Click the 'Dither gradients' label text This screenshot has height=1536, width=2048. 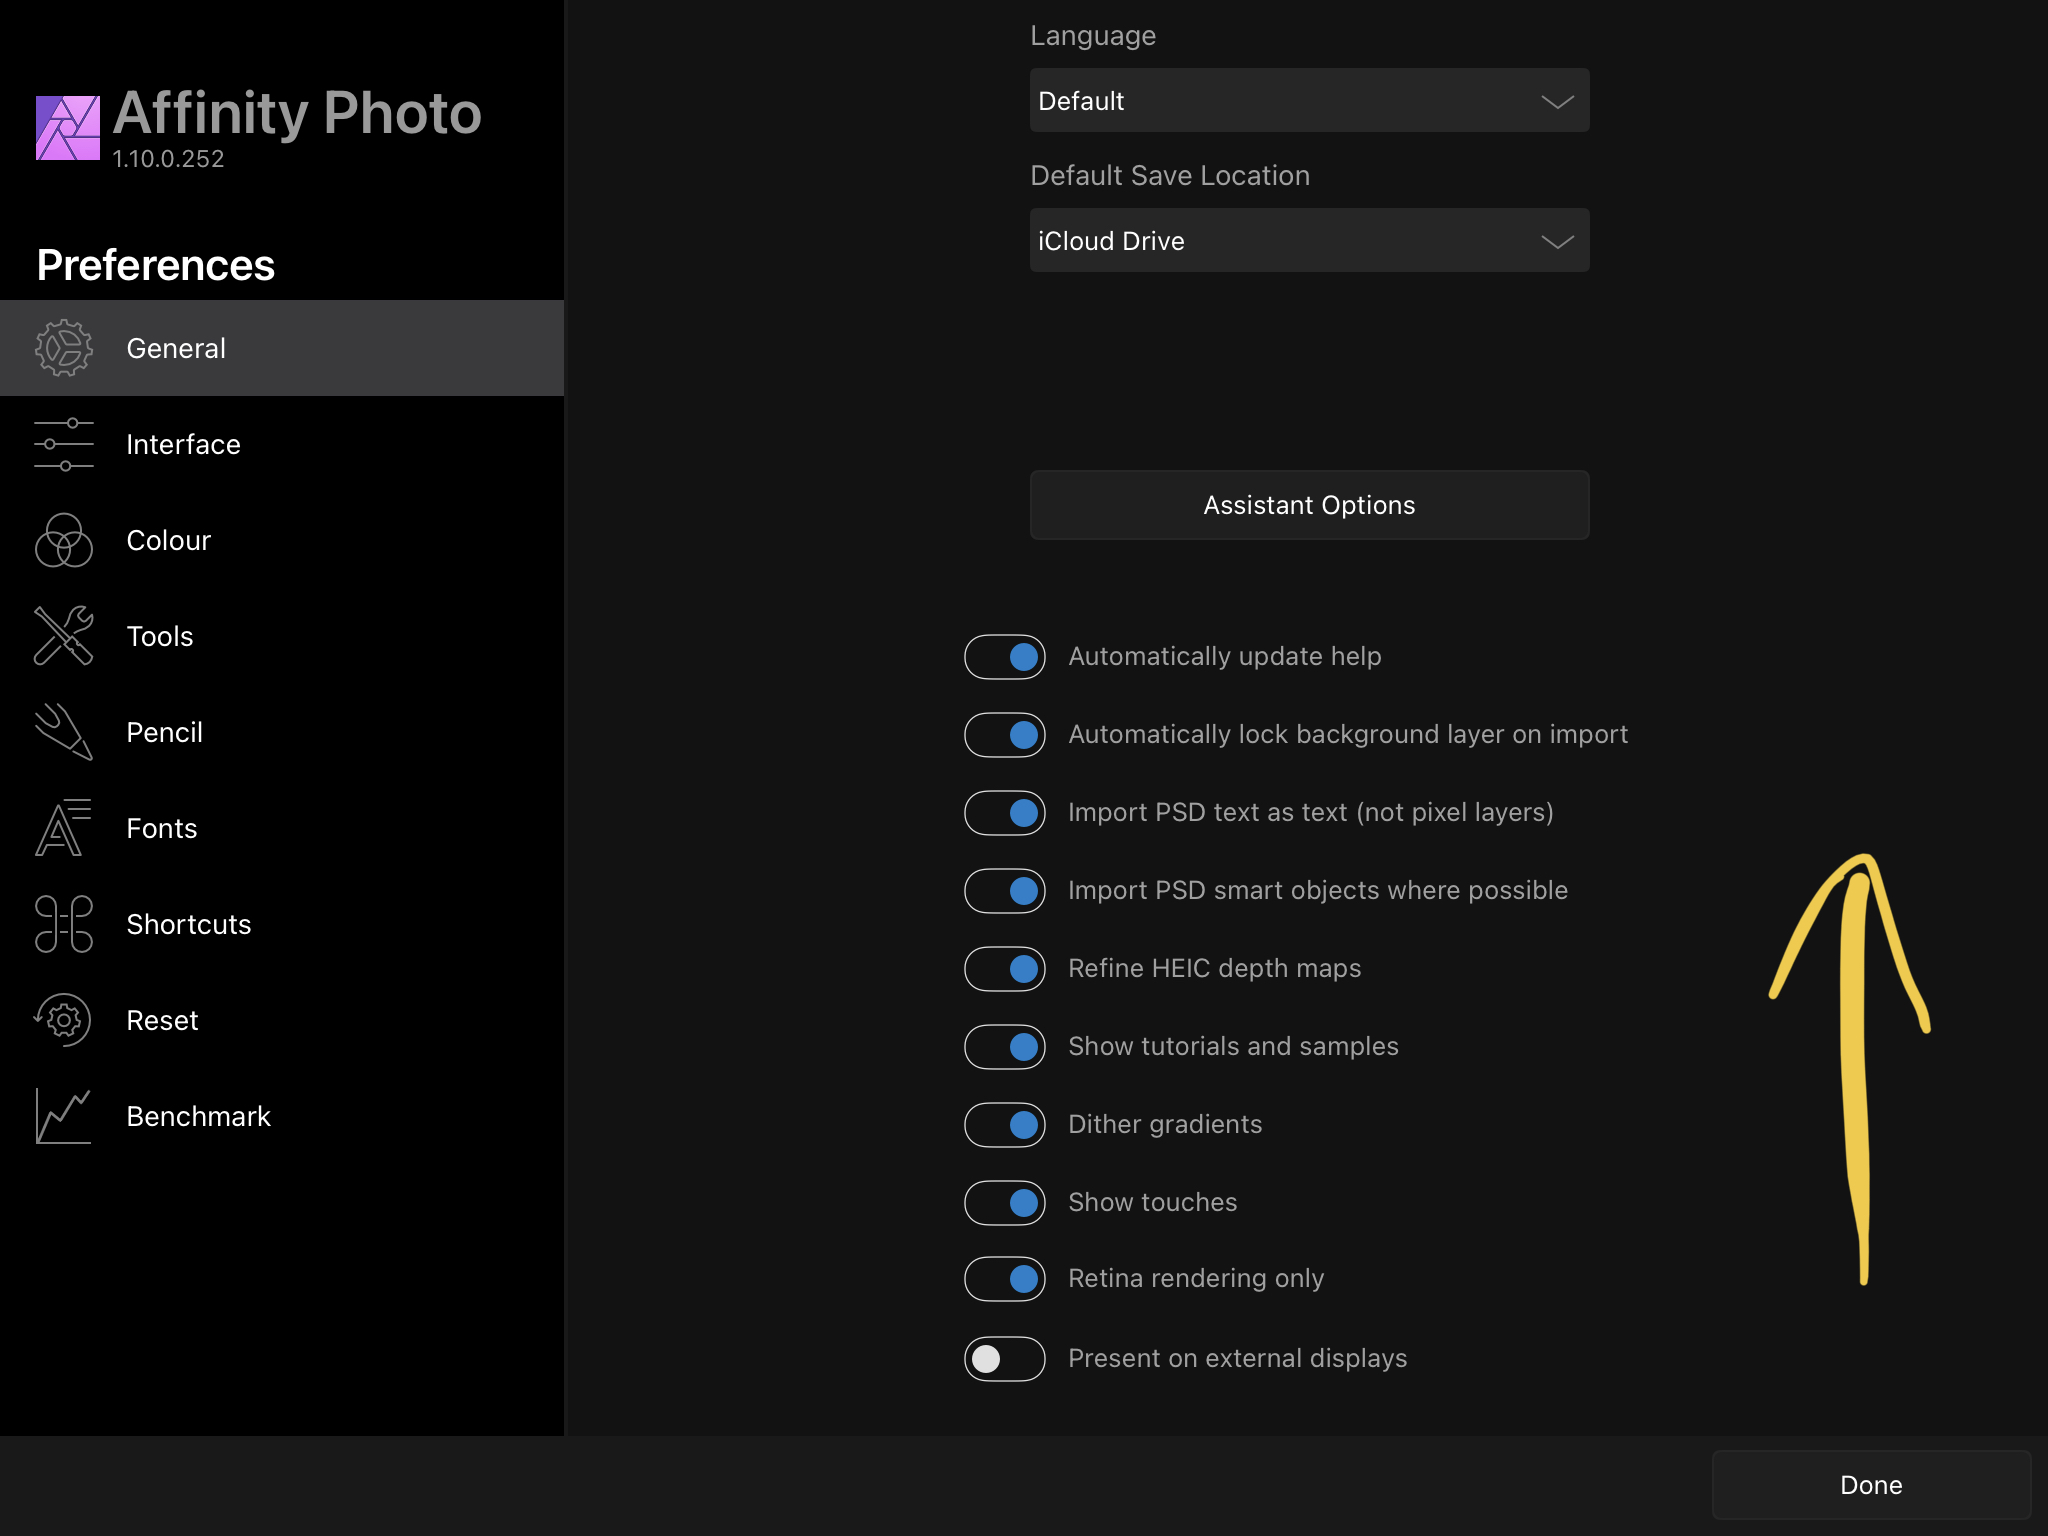click(1165, 1124)
